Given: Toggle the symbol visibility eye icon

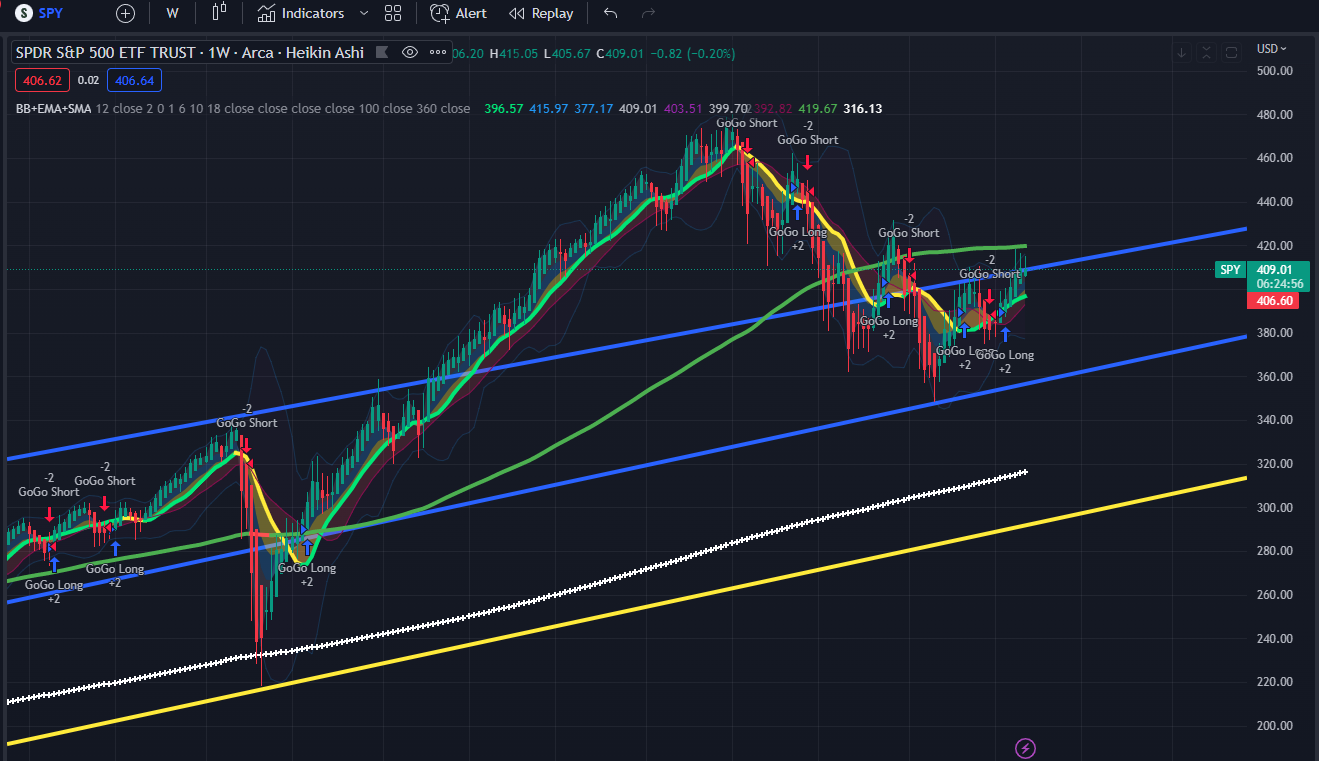Looking at the screenshot, I should tap(409, 52).
